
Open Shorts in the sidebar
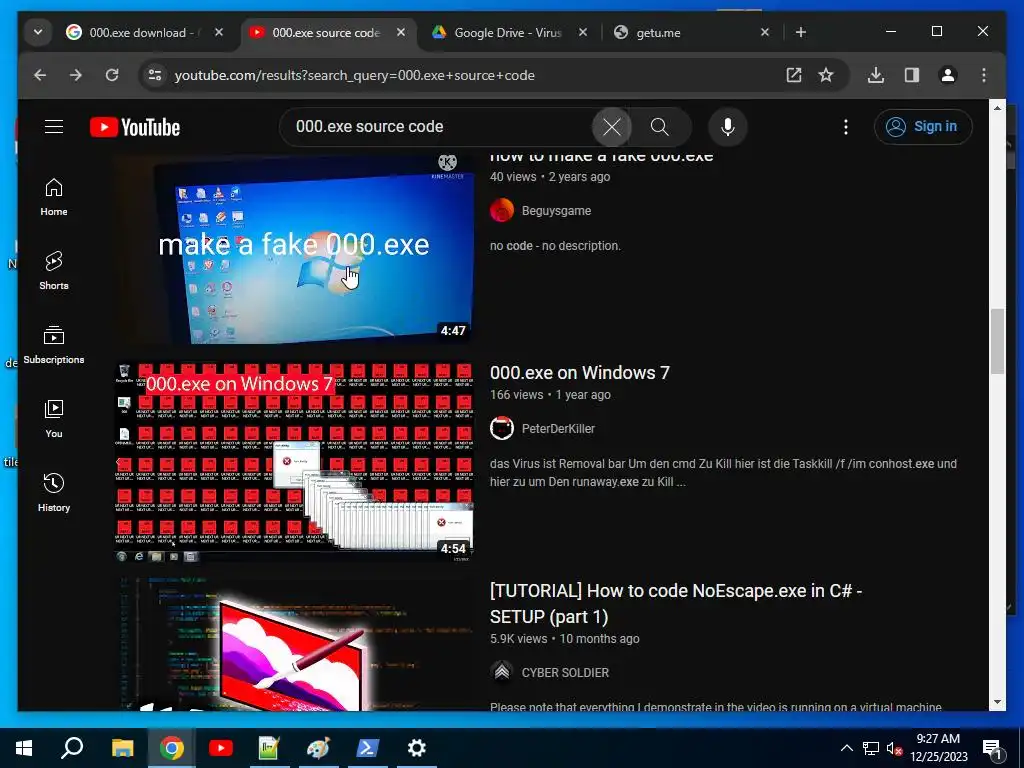point(54,270)
